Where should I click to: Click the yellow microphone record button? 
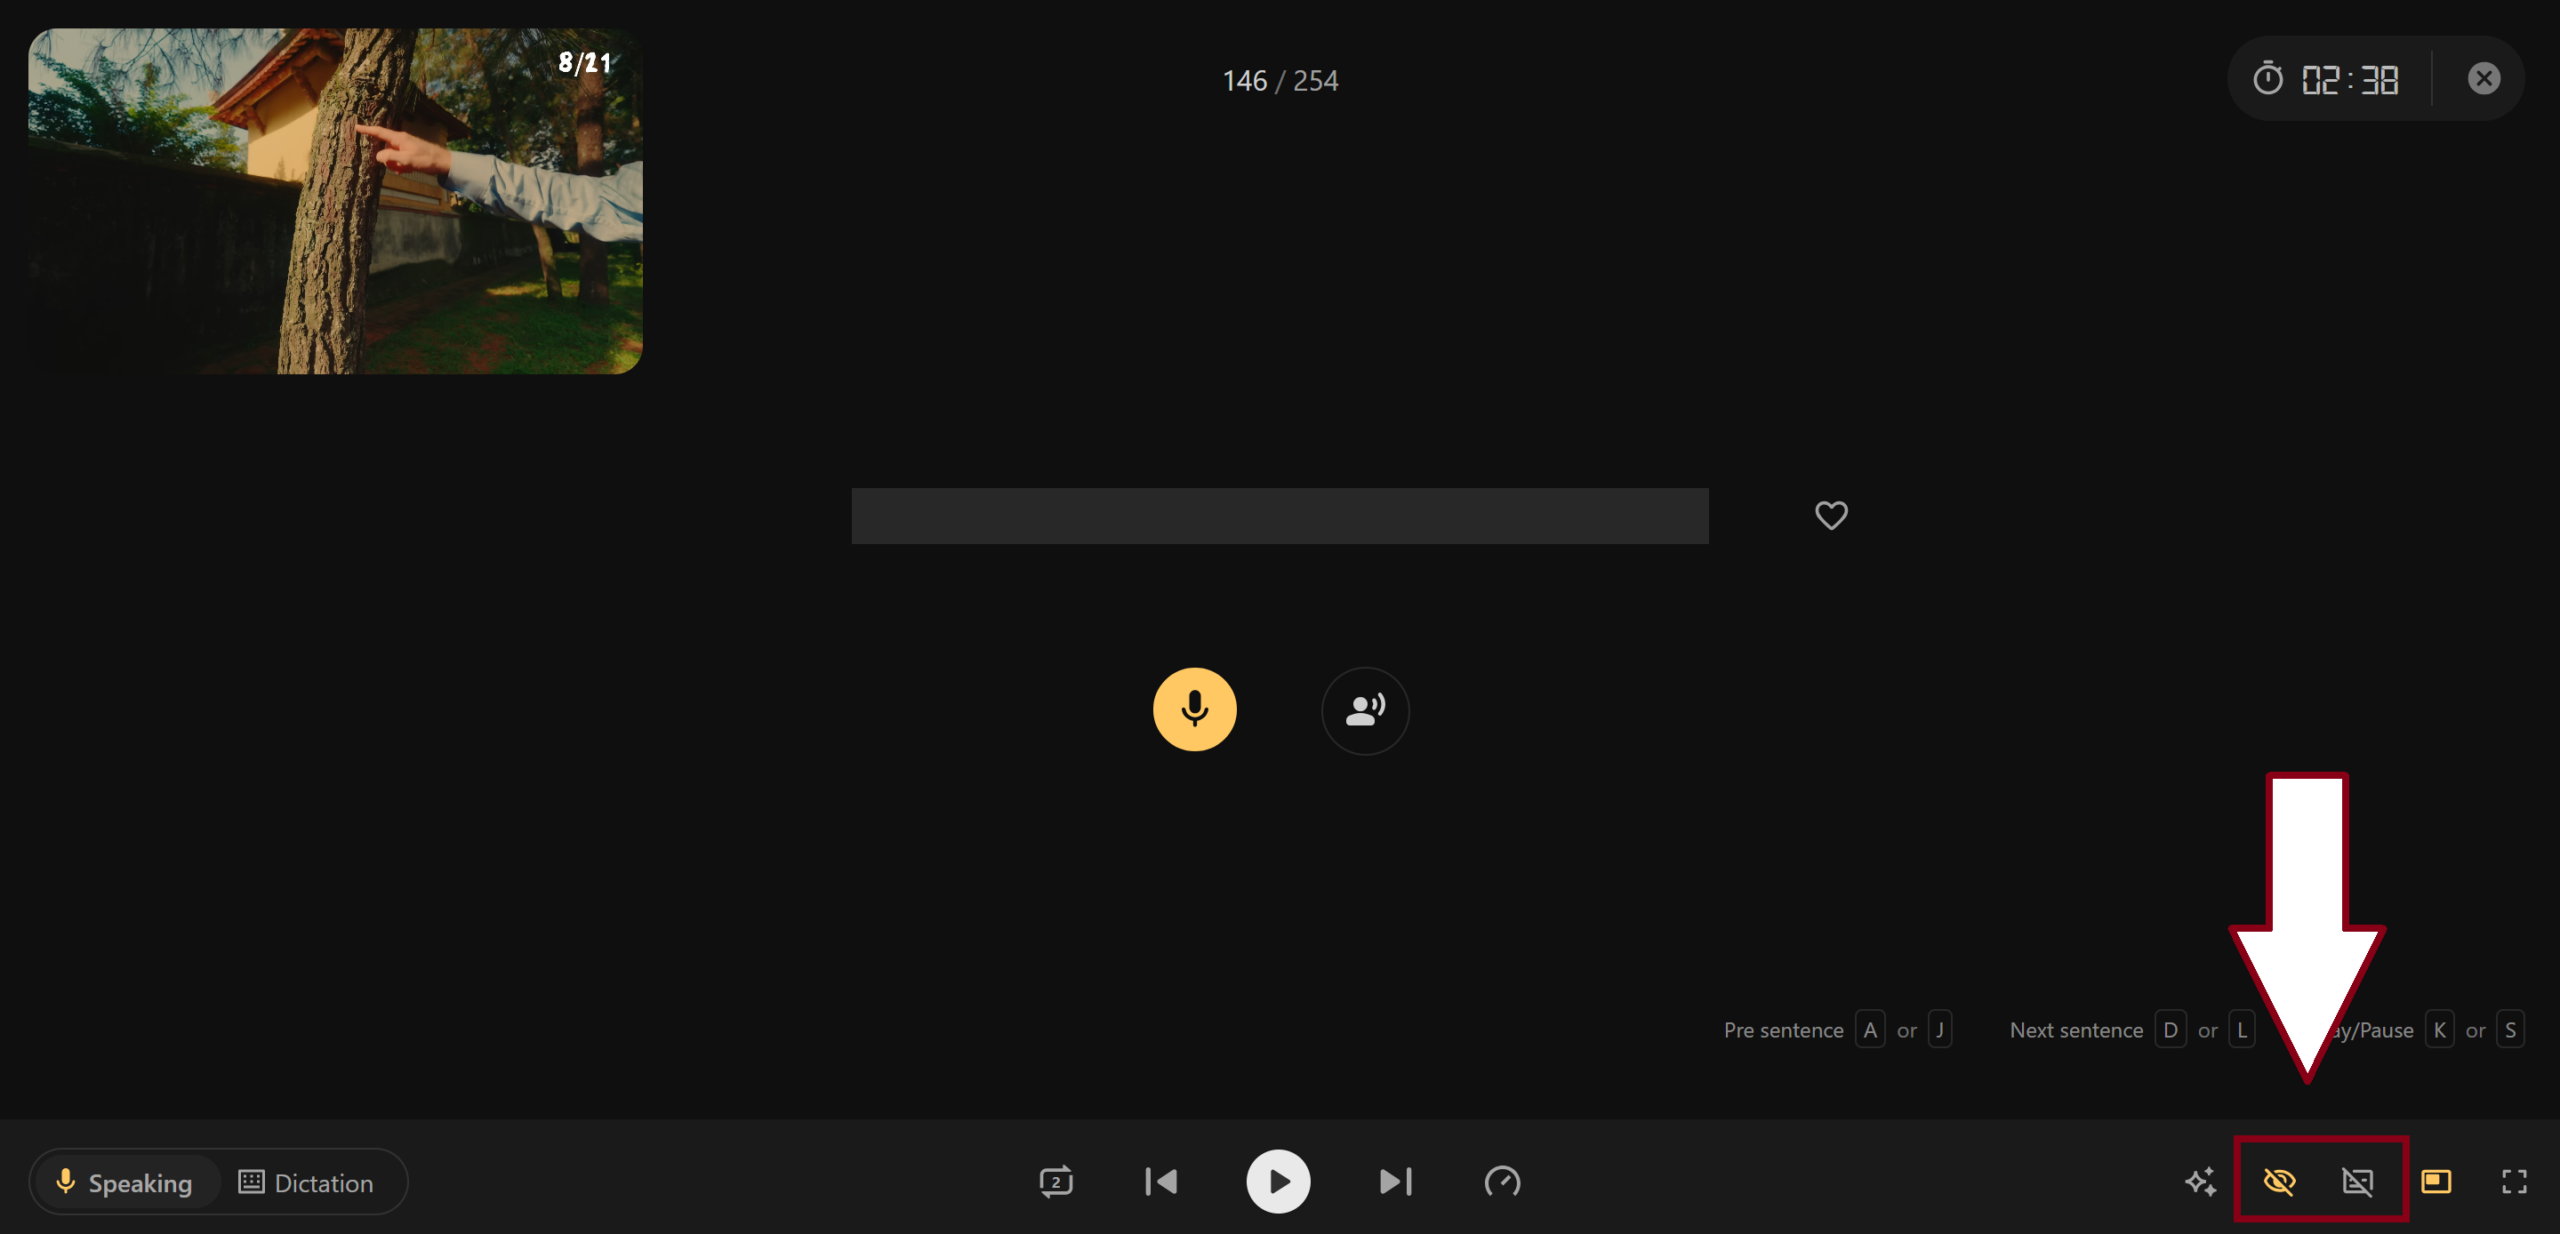pos(1194,709)
